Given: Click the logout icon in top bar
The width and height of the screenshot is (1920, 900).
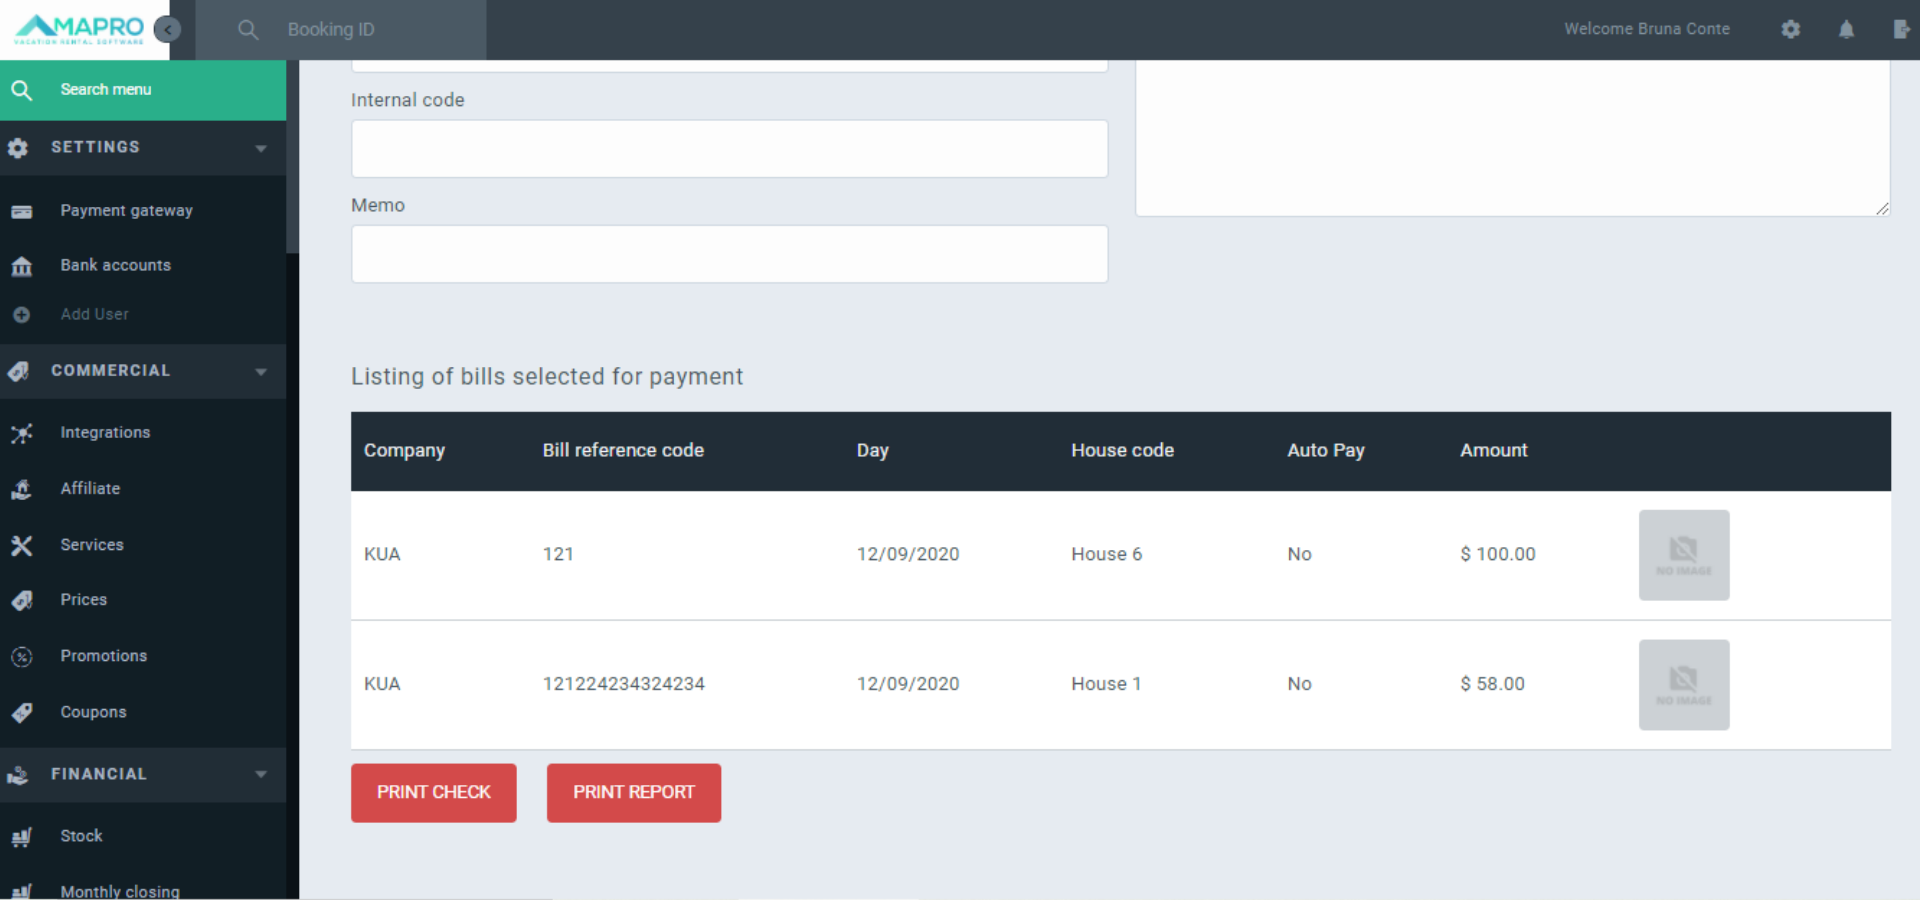Looking at the screenshot, I should click(x=1901, y=29).
